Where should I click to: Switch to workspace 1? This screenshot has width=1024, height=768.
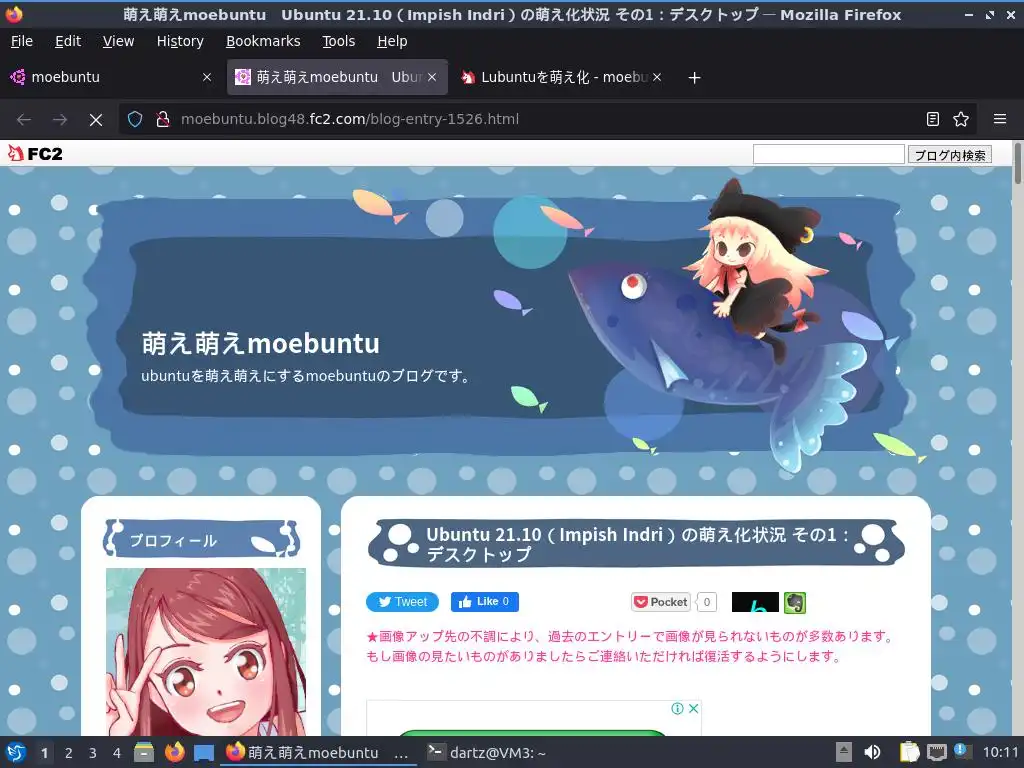pos(44,753)
